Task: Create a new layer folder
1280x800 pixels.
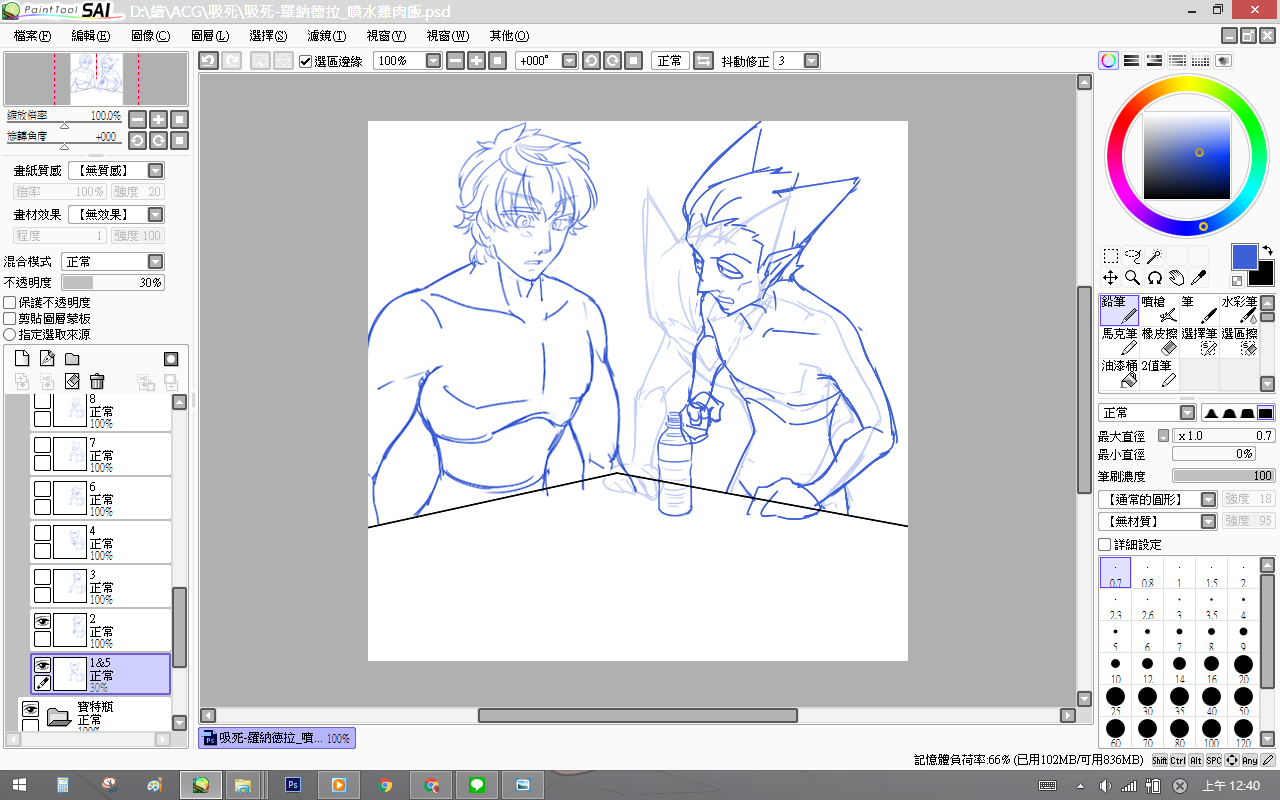Action: (72, 358)
